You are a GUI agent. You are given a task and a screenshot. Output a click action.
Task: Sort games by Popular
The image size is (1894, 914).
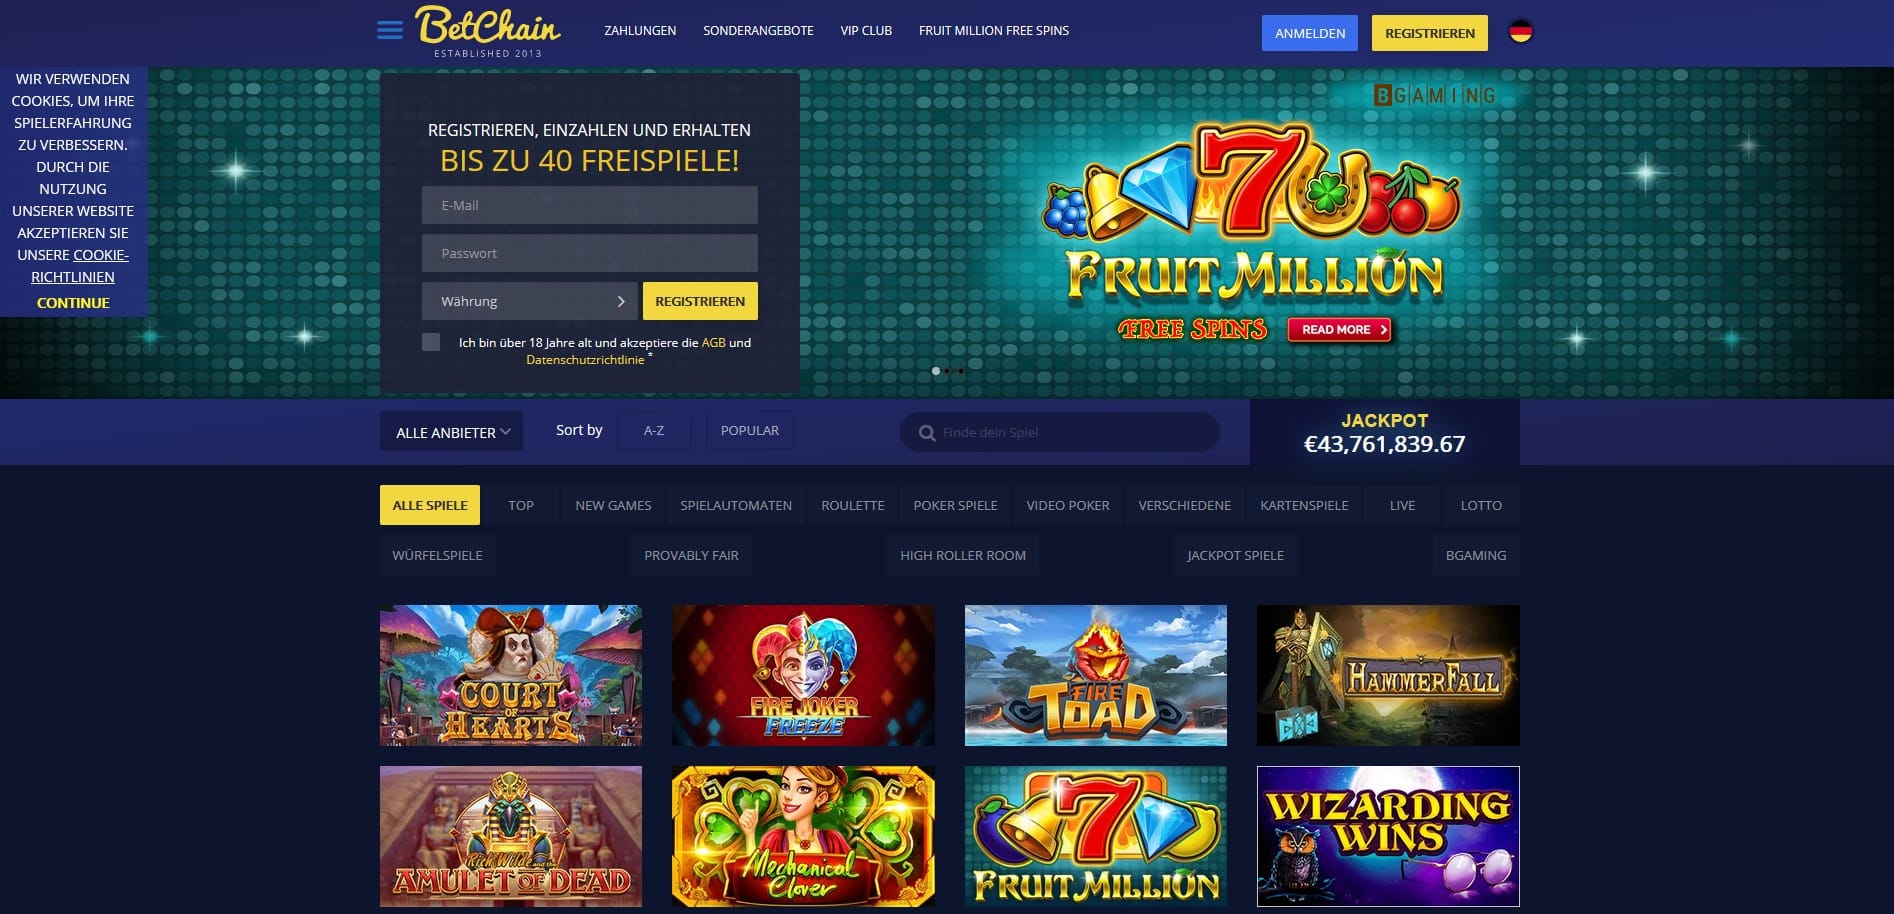(750, 430)
